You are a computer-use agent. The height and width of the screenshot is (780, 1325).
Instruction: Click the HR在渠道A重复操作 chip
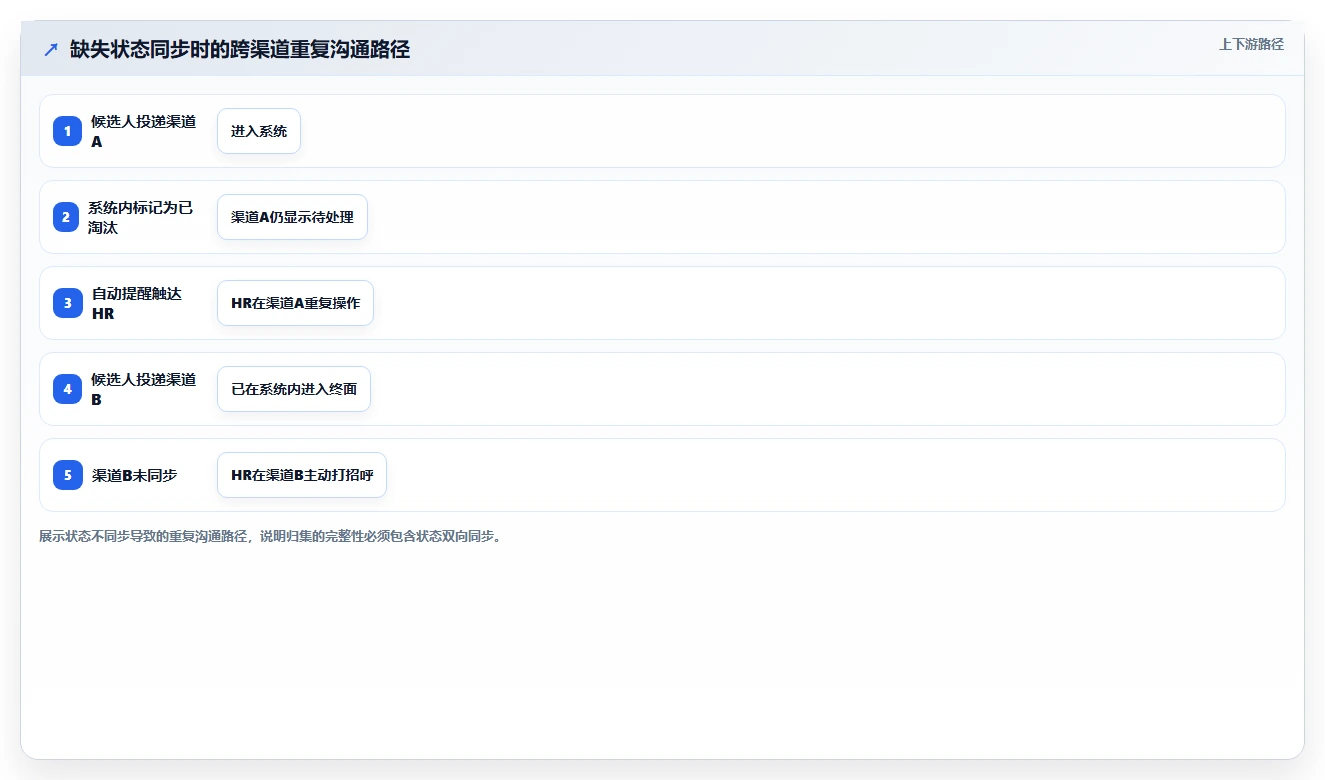295,303
